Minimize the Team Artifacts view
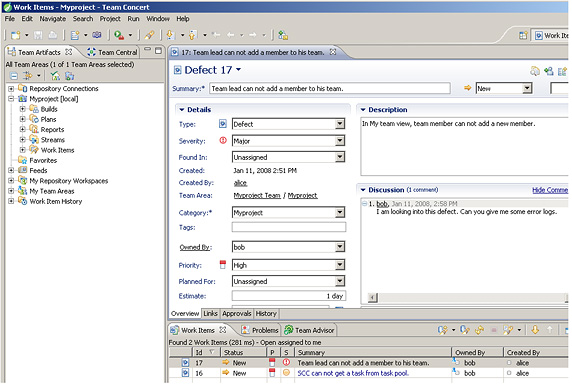572x384 pixels. [x=147, y=50]
